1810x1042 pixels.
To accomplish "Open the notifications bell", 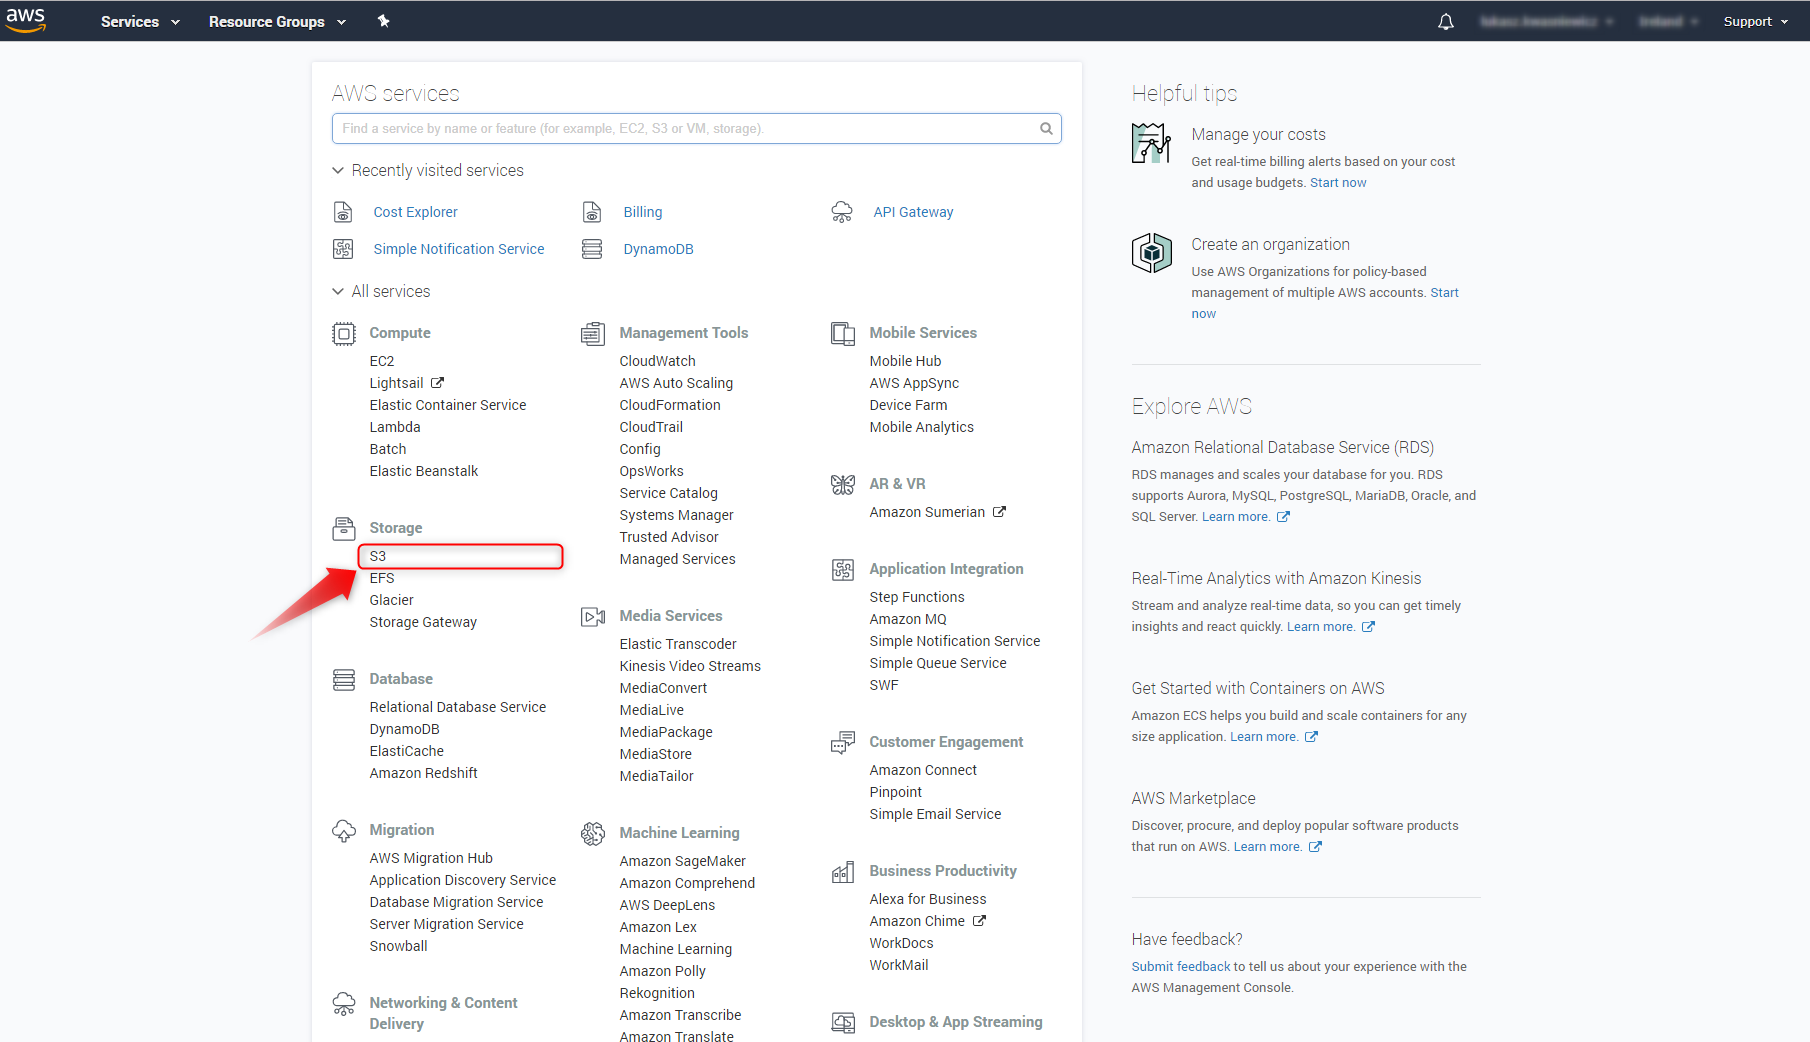I will (x=1446, y=21).
